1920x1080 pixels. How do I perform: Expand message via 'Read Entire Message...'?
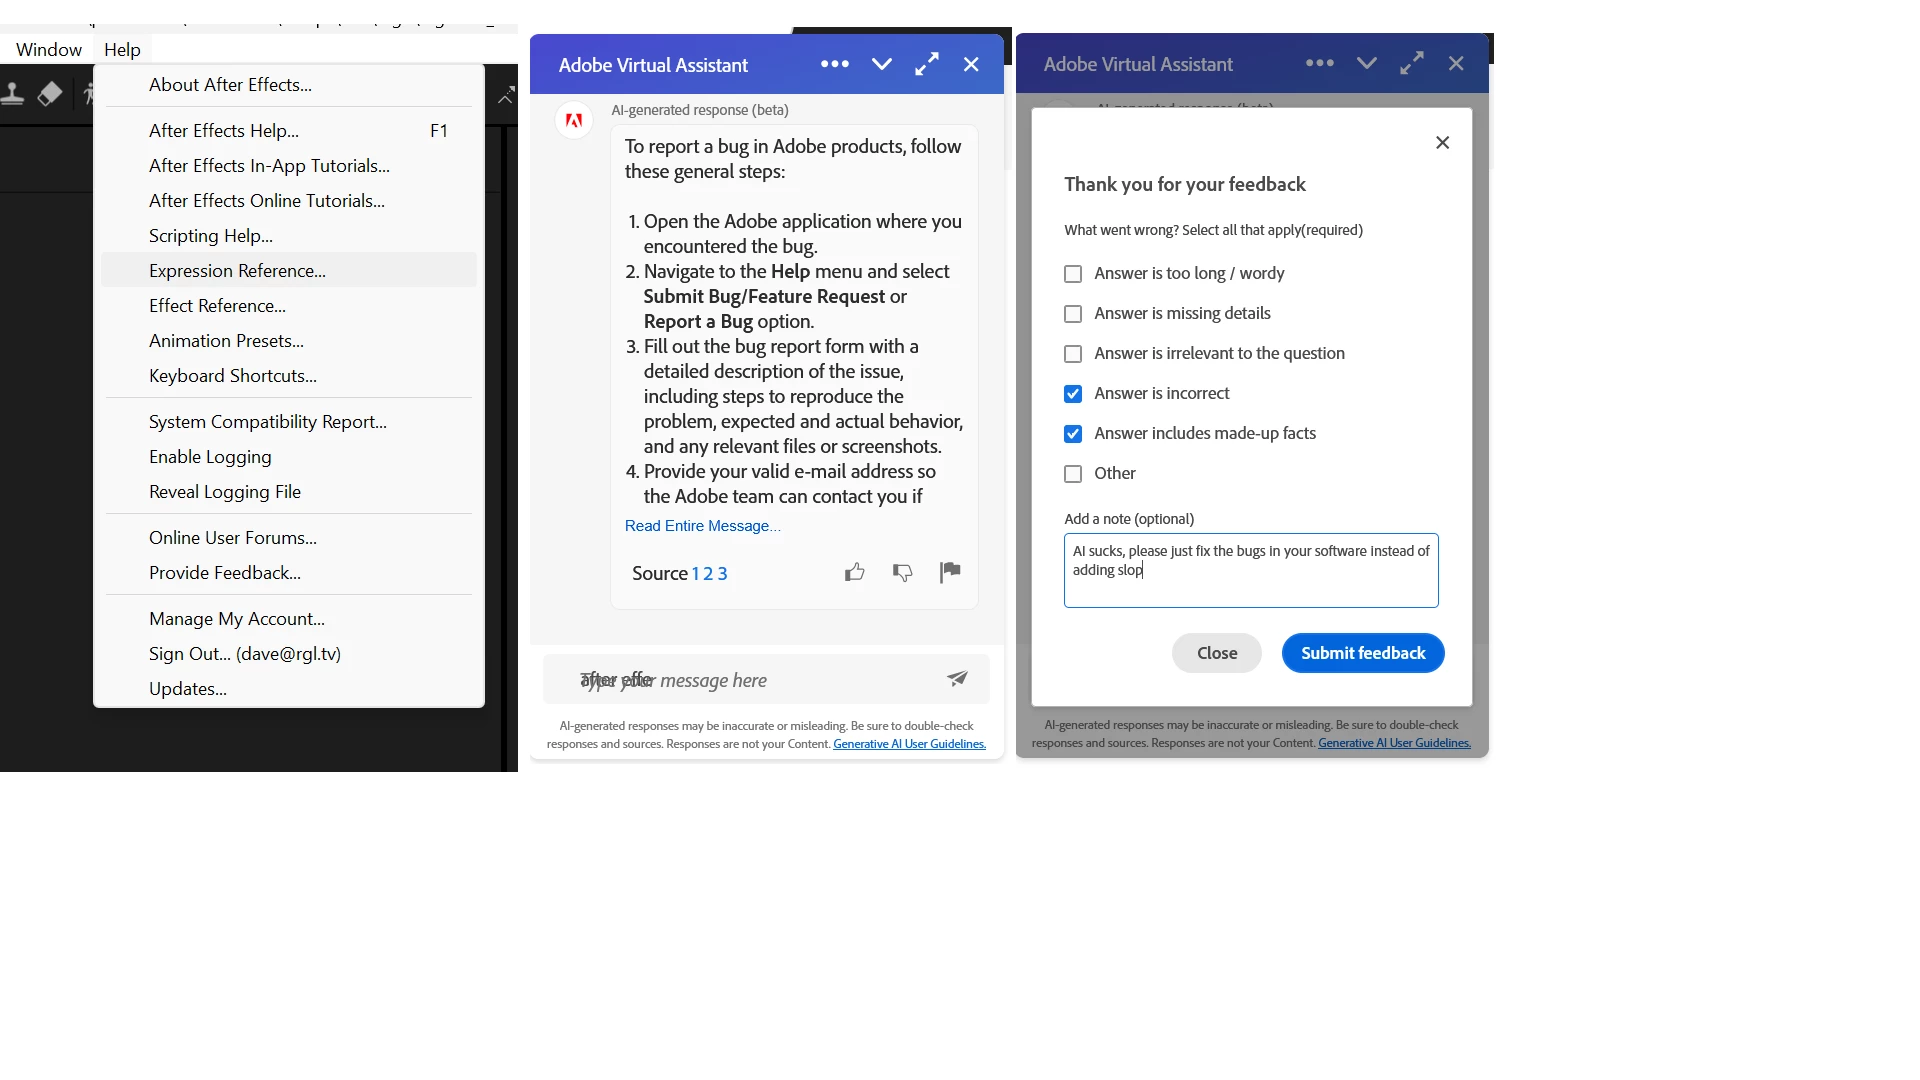tap(702, 526)
